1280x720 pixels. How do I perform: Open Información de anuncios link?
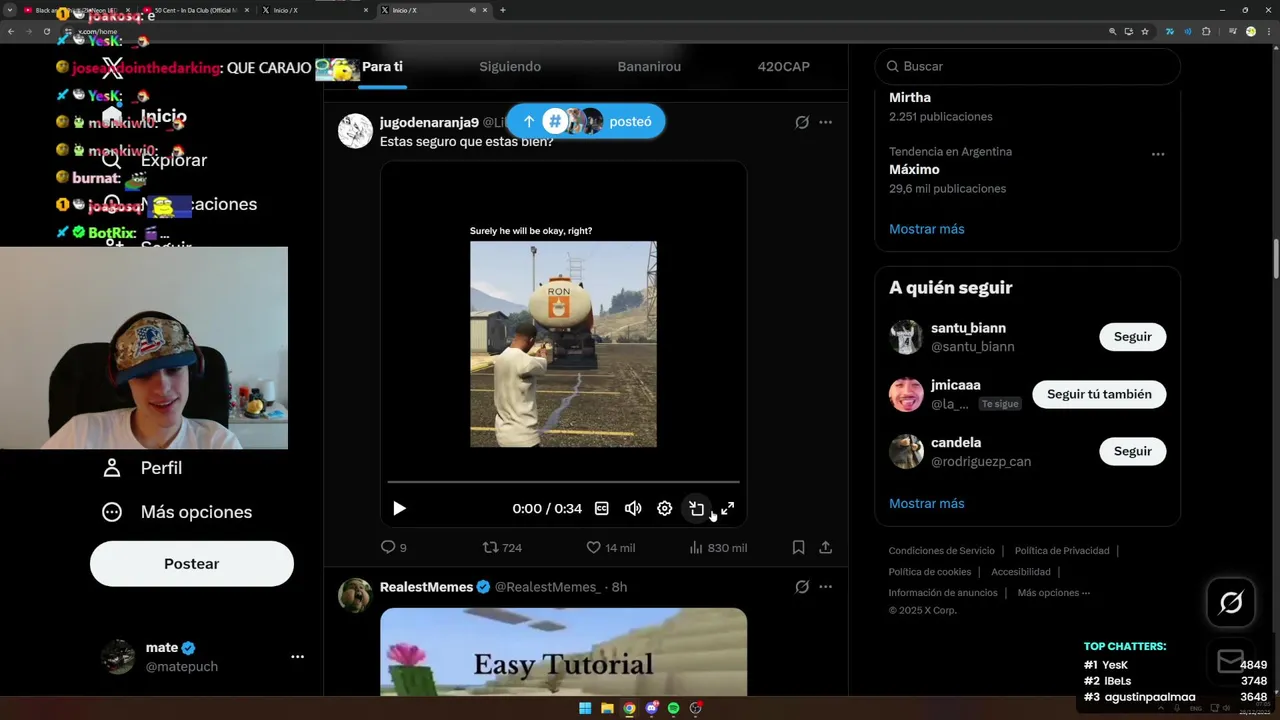point(943,593)
